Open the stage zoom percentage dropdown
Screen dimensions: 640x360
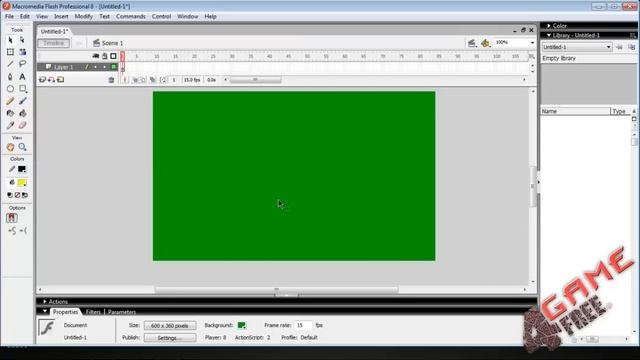point(532,43)
